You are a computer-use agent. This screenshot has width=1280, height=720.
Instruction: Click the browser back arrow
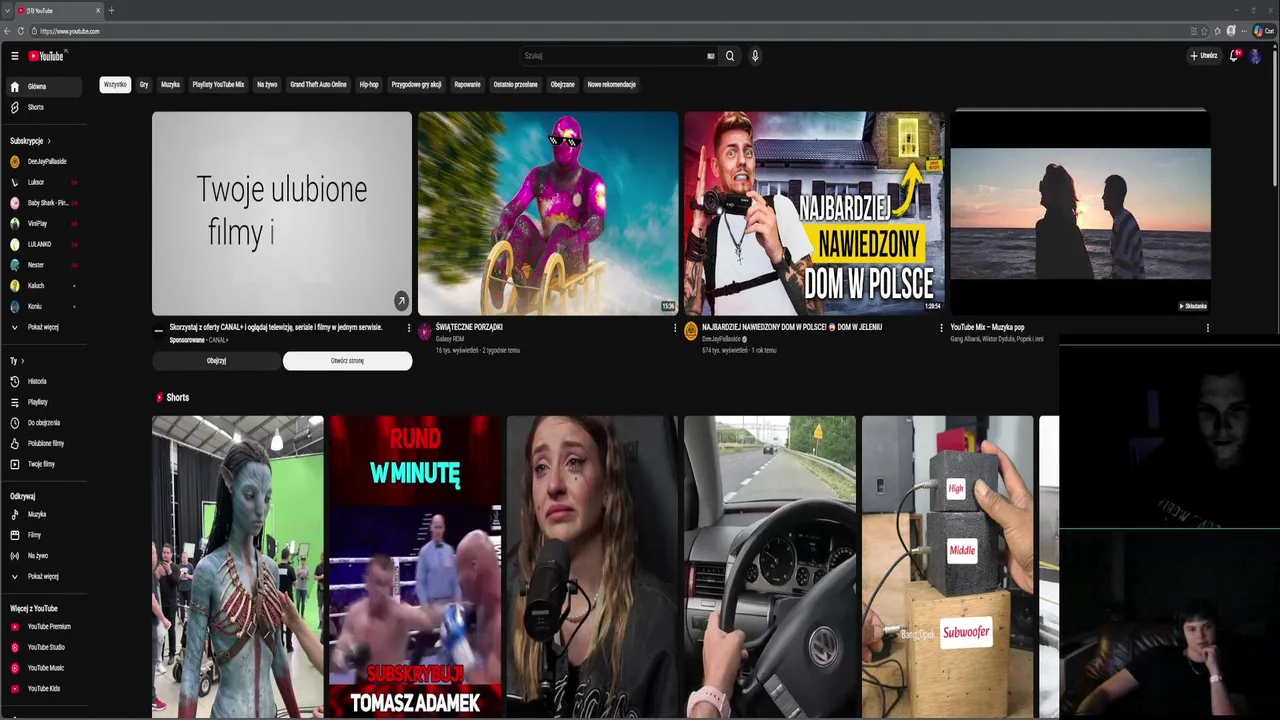[7, 31]
